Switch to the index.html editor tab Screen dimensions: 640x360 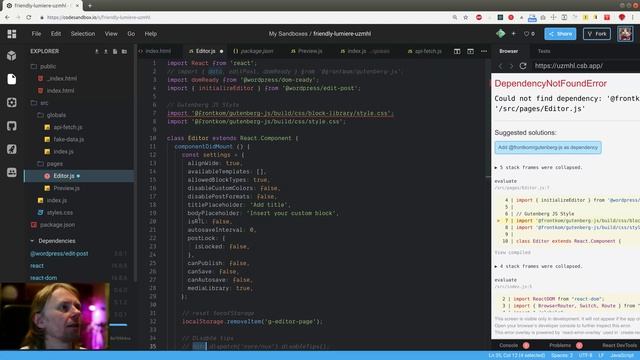coord(155,51)
